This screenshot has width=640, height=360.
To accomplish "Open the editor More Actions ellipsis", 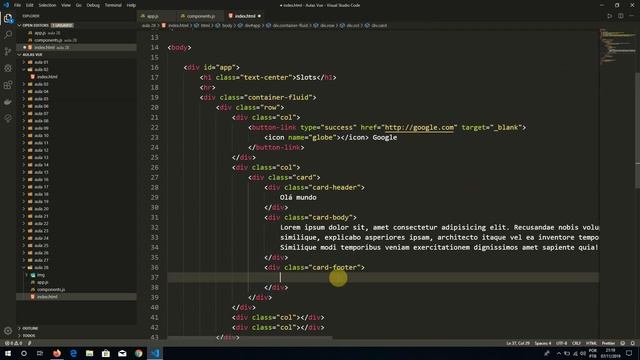I will 631,16.
